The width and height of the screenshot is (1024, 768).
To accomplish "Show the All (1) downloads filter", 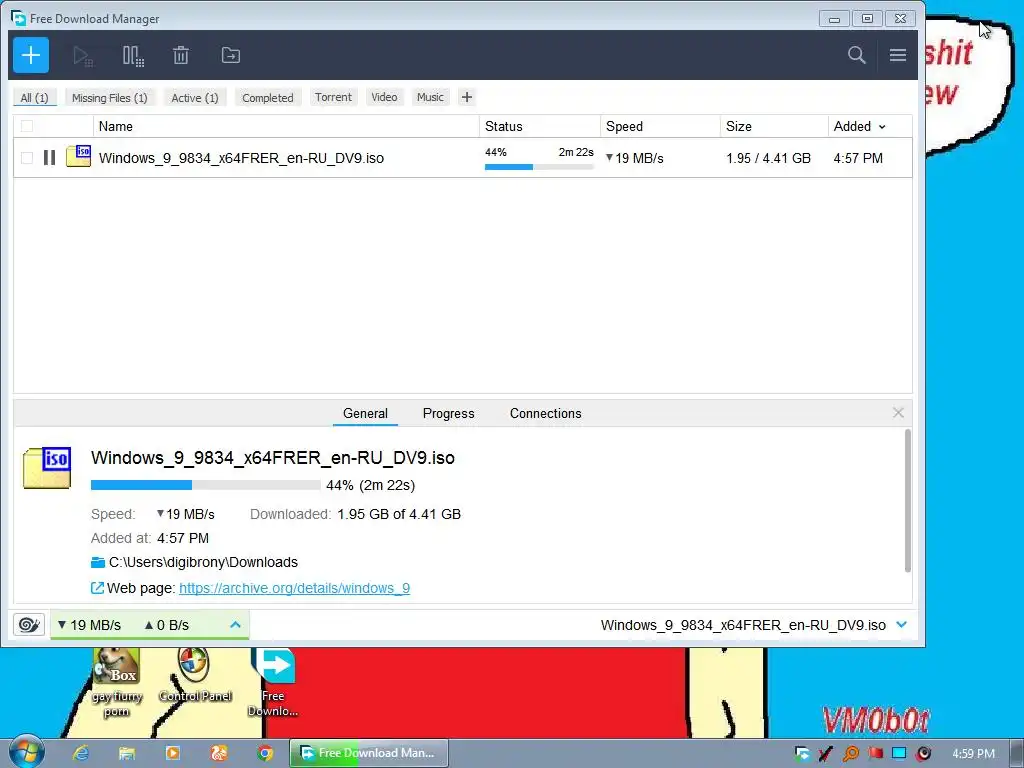I will 35,97.
